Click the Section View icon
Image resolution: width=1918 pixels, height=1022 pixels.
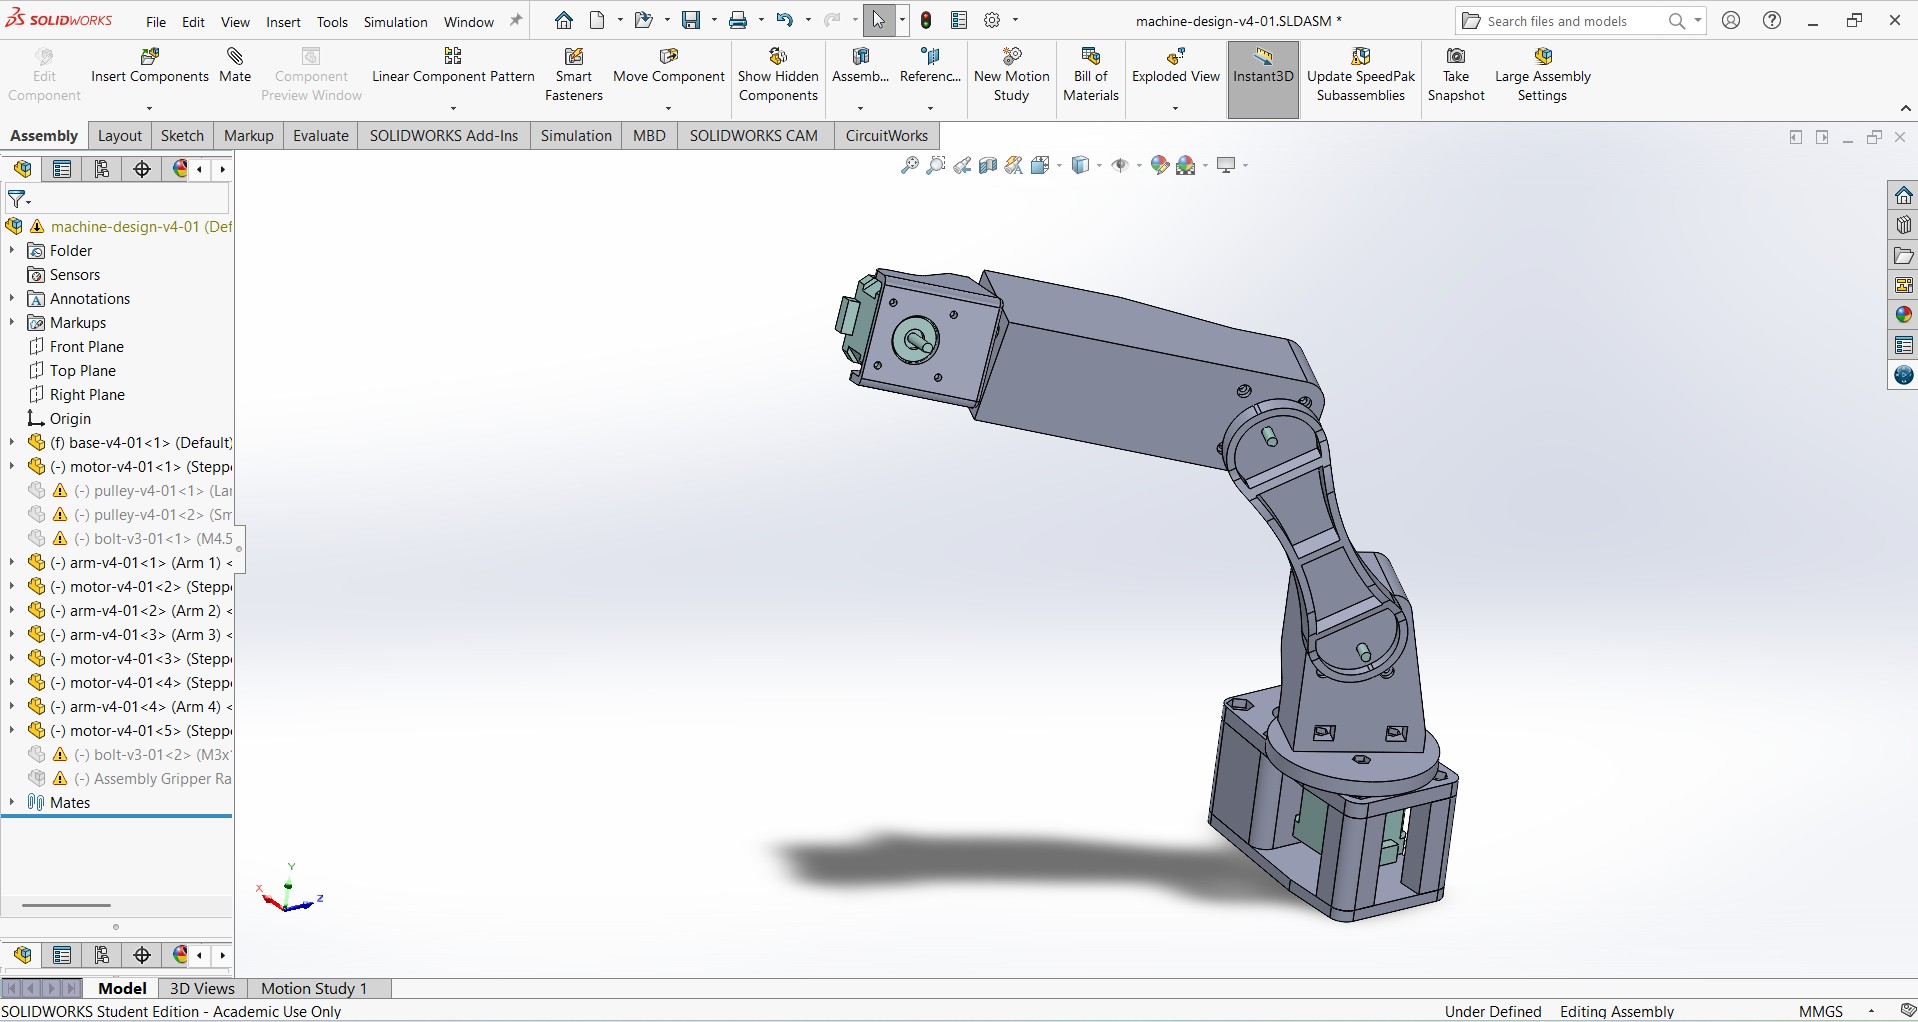click(988, 165)
